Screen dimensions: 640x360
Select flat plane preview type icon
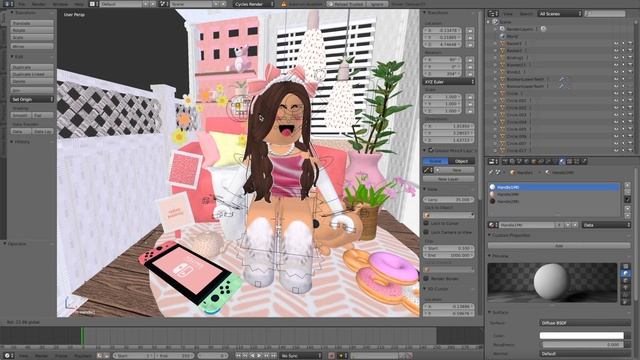coord(625,266)
